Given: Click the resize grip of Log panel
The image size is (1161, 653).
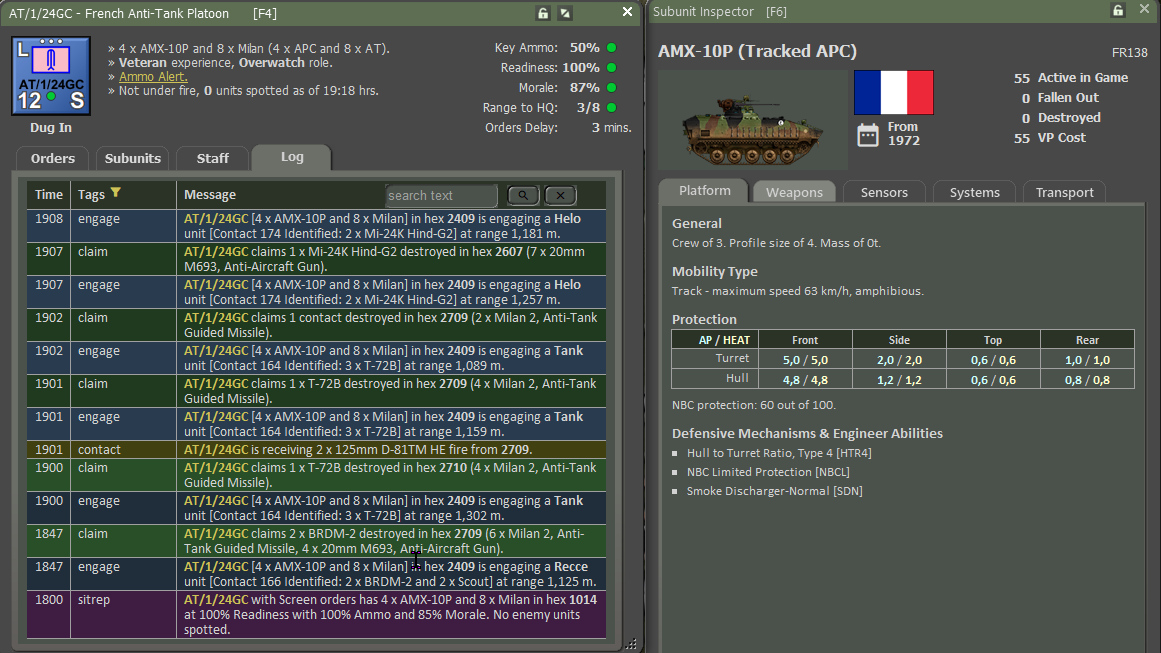Looking at the screenshot, I should coord(631,644).
